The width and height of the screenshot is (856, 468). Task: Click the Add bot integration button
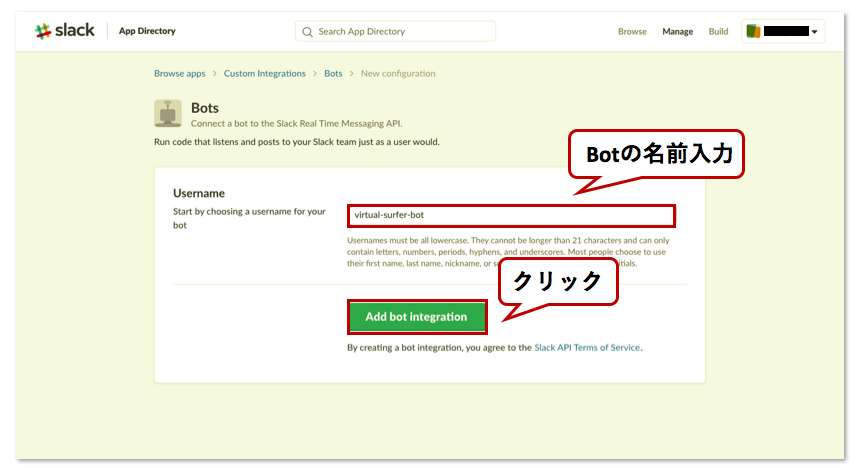point(417,317)
